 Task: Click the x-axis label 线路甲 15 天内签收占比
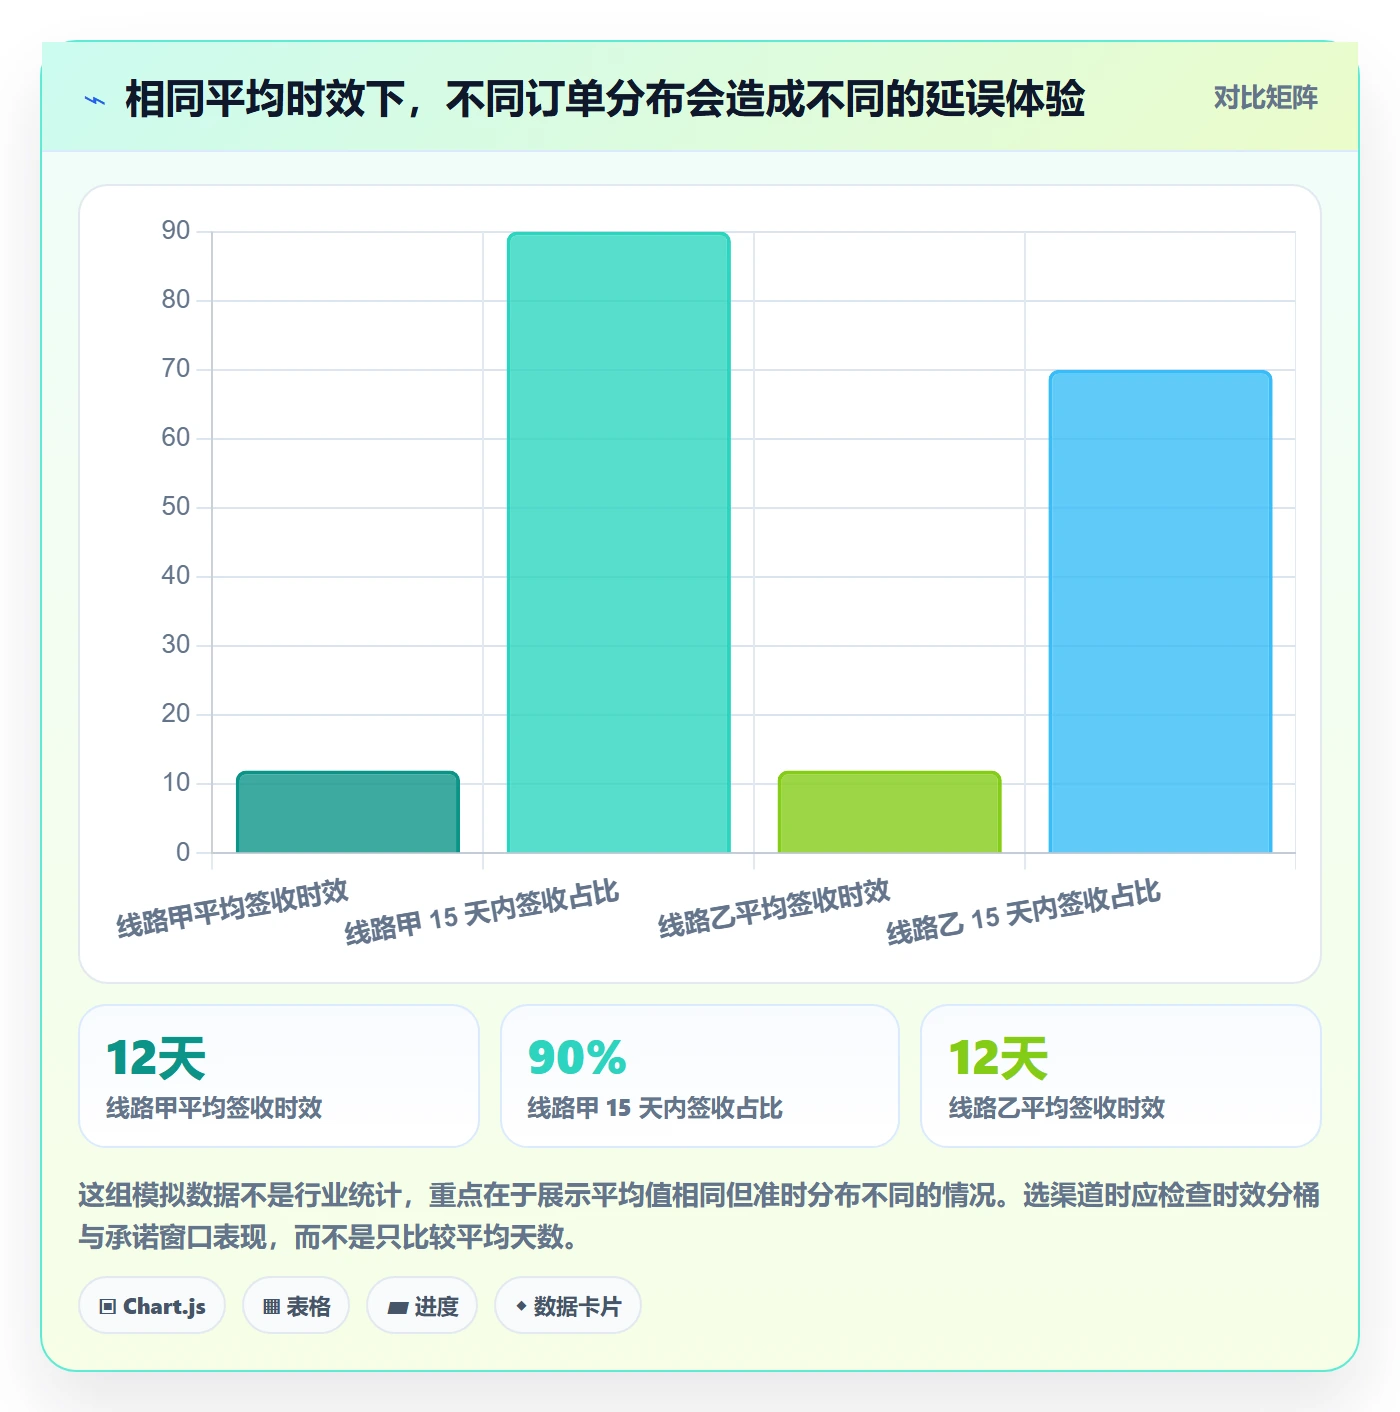[482, 912]
